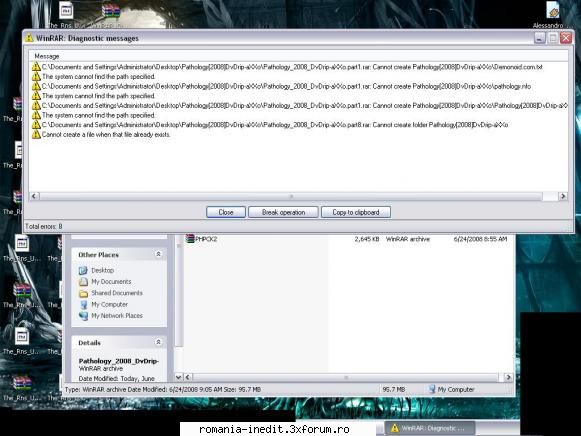Click Copy to clipboard button

[356, 212]
